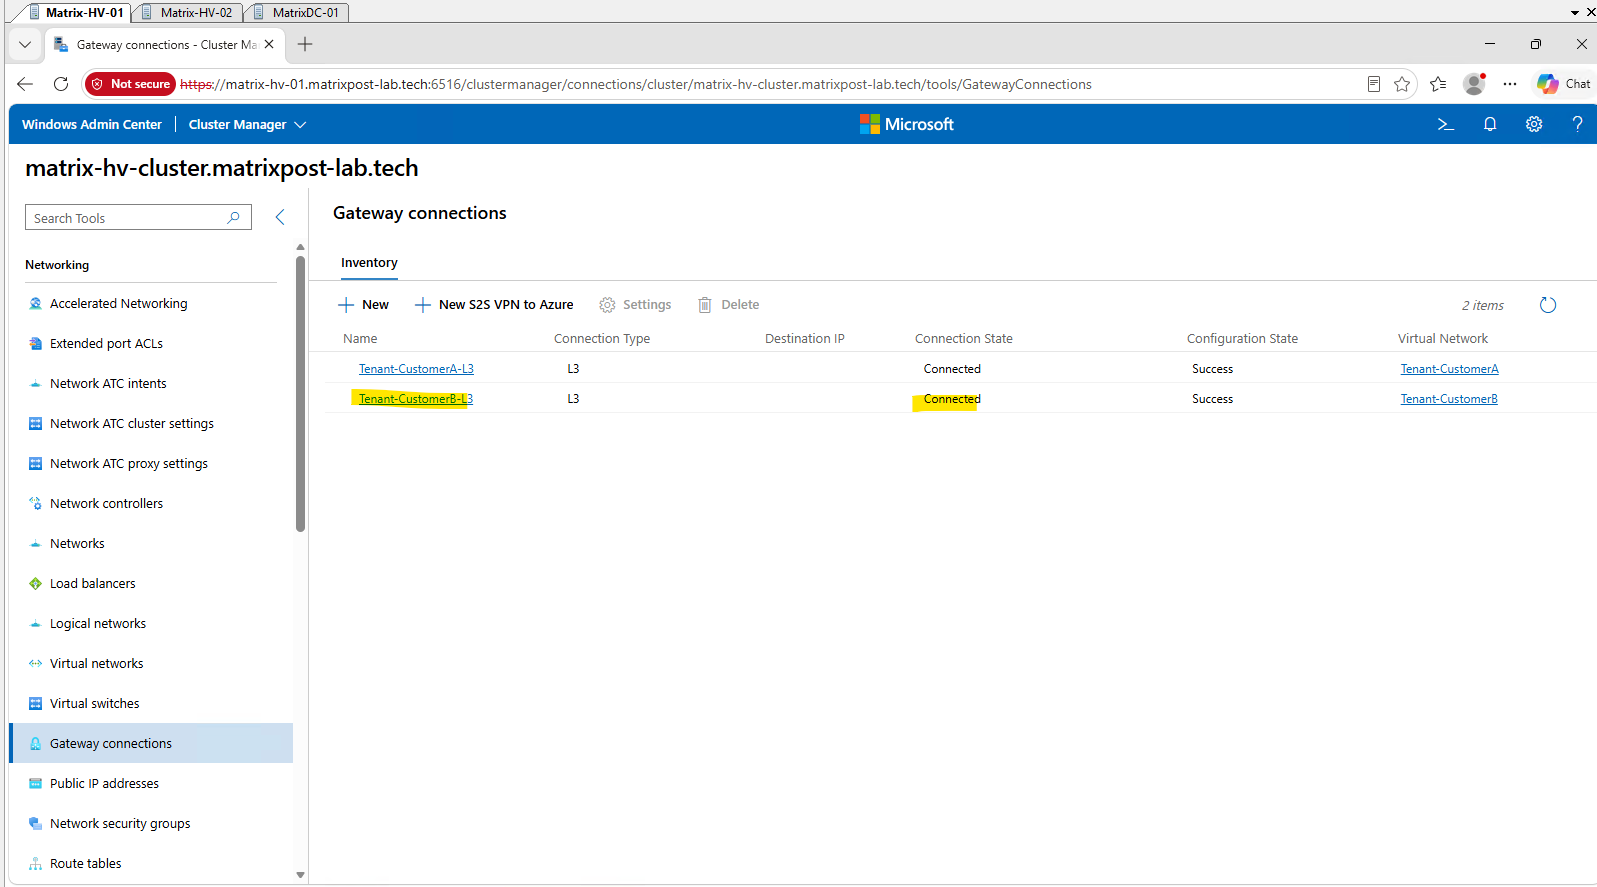Select the Inventory tab
Screen dimensions: 1597x887
(369, 263)
